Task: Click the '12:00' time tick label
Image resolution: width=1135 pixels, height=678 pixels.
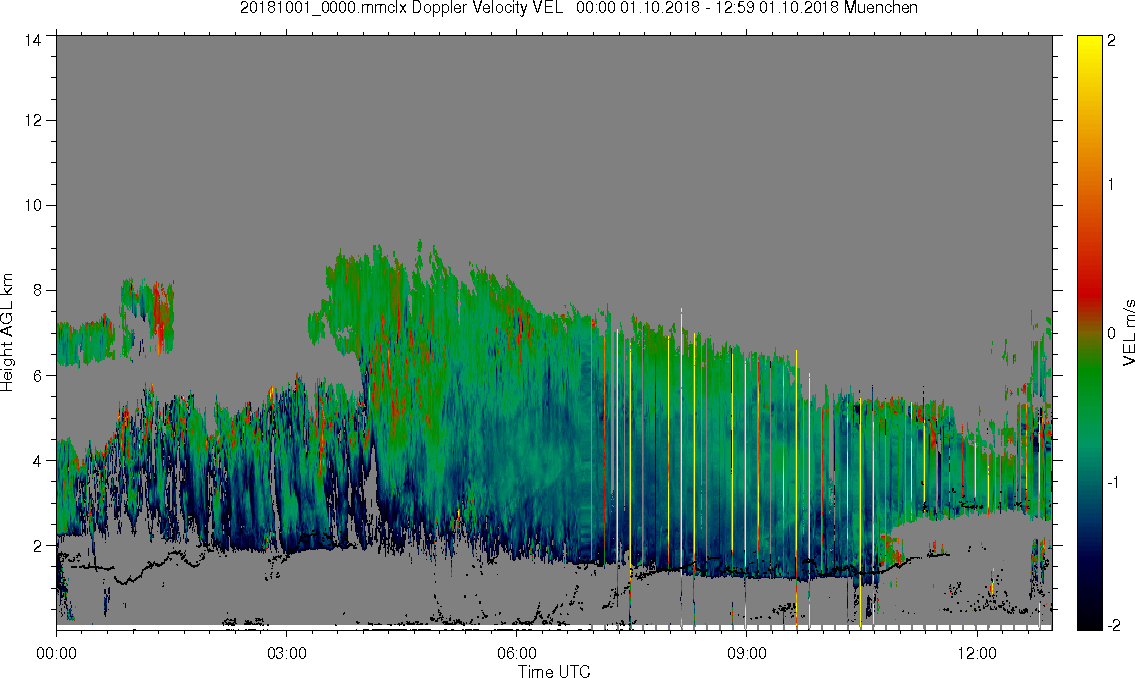Action: 977,654
